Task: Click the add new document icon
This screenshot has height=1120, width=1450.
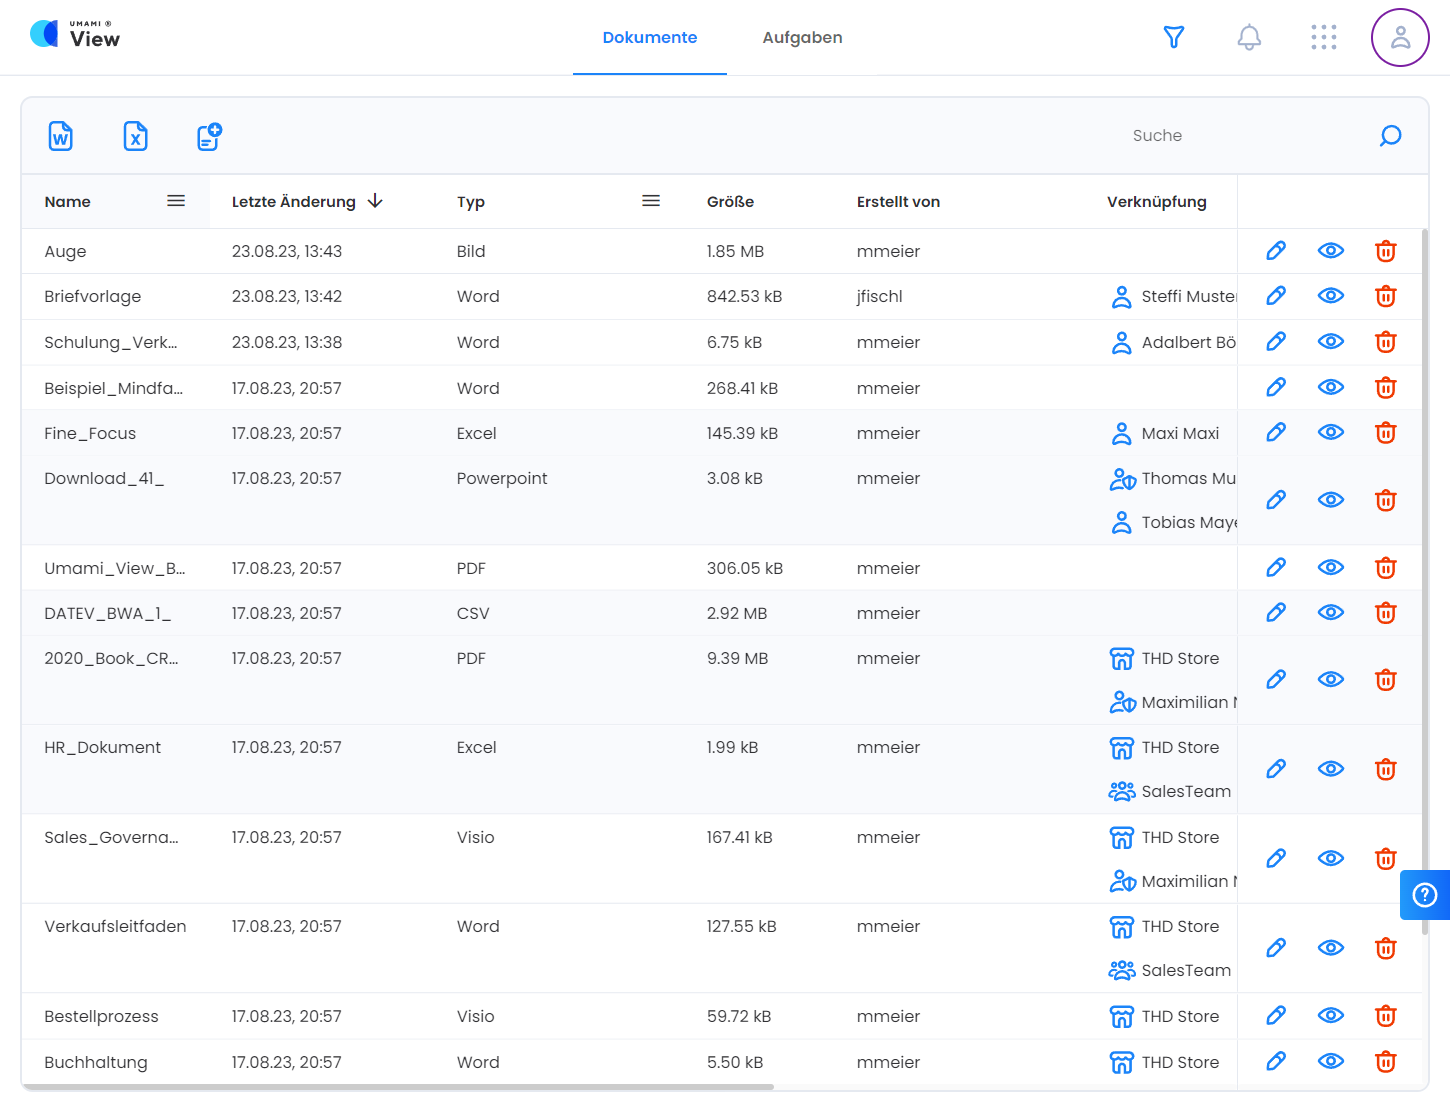Action: [x=209, y=136]
